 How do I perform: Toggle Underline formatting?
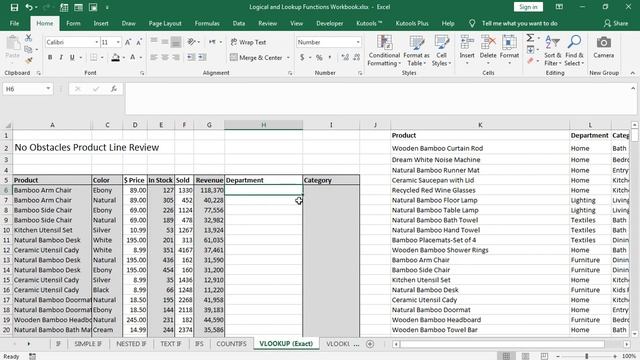[x=72, y=58]
